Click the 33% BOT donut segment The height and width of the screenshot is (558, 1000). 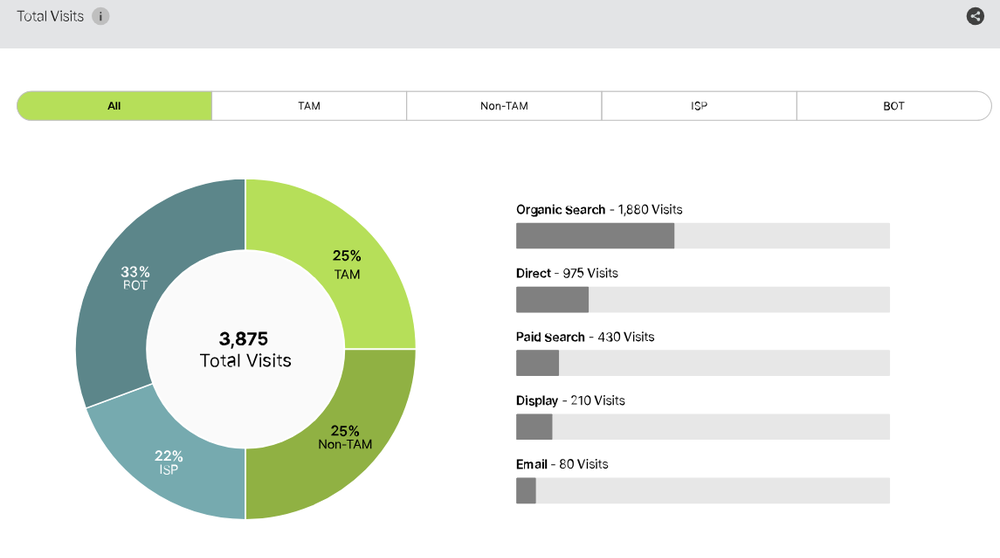[x=135, y=278]
